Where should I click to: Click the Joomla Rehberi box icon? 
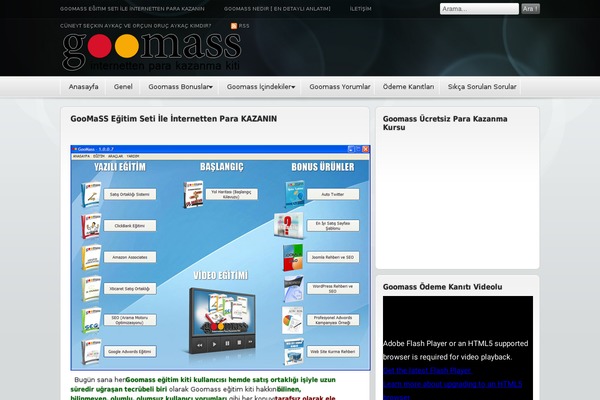[293, 257]
